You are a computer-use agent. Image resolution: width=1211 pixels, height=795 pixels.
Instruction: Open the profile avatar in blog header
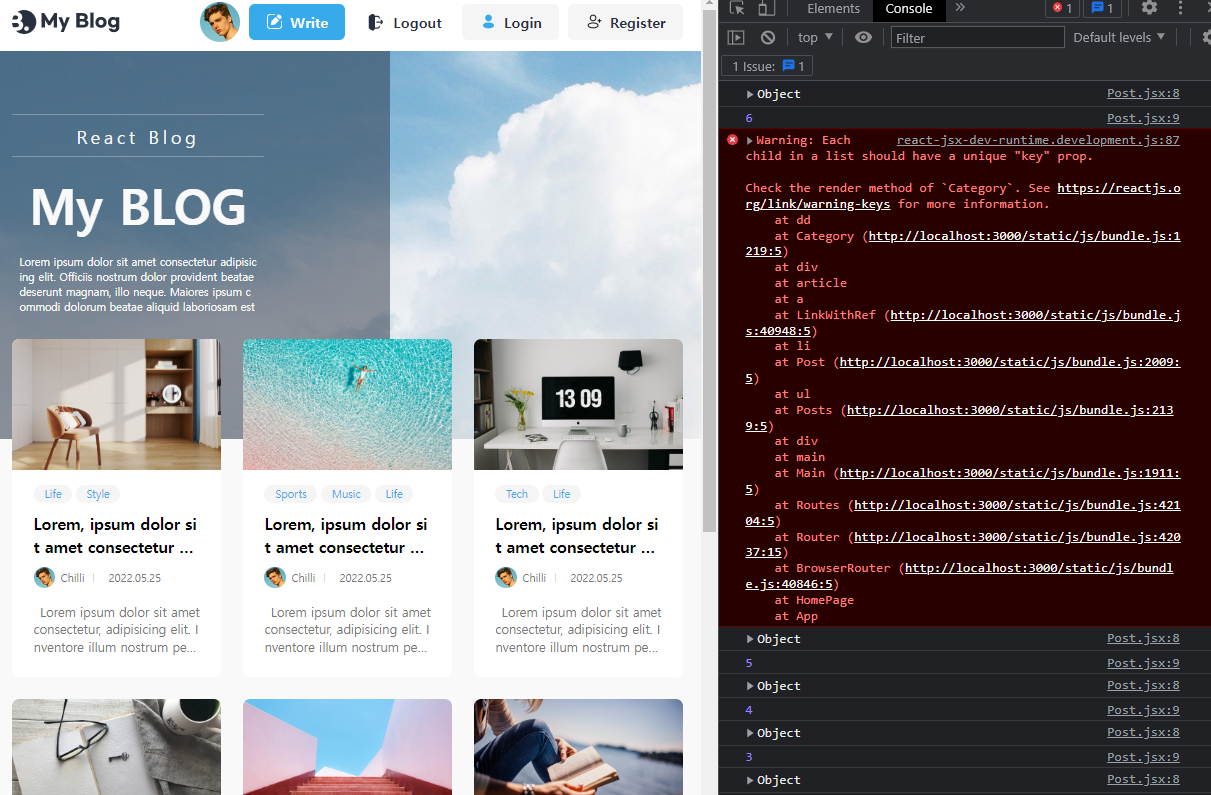click(x=220, y=22)
